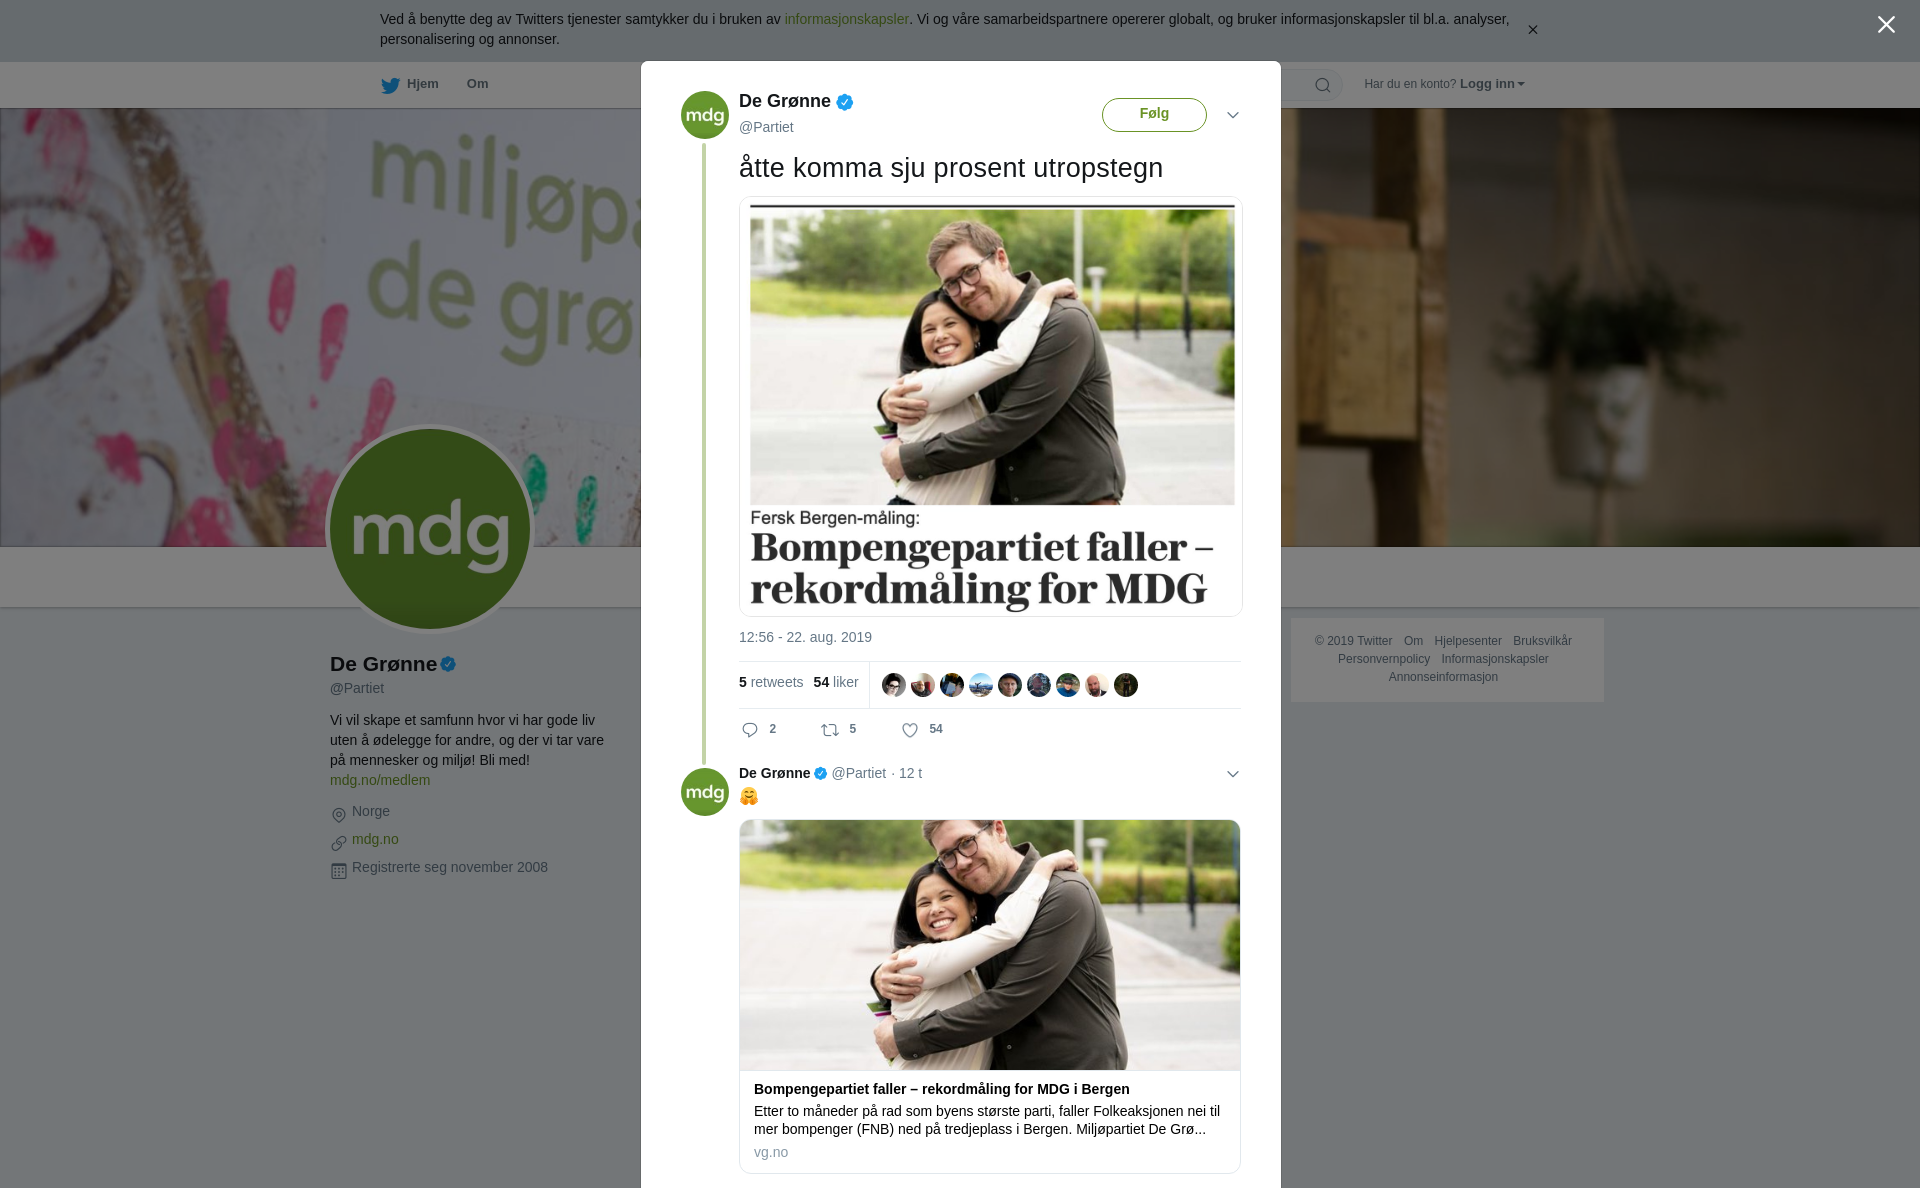
Task: Expand the chevron menu next to Følg
Action: (1233, 115)
